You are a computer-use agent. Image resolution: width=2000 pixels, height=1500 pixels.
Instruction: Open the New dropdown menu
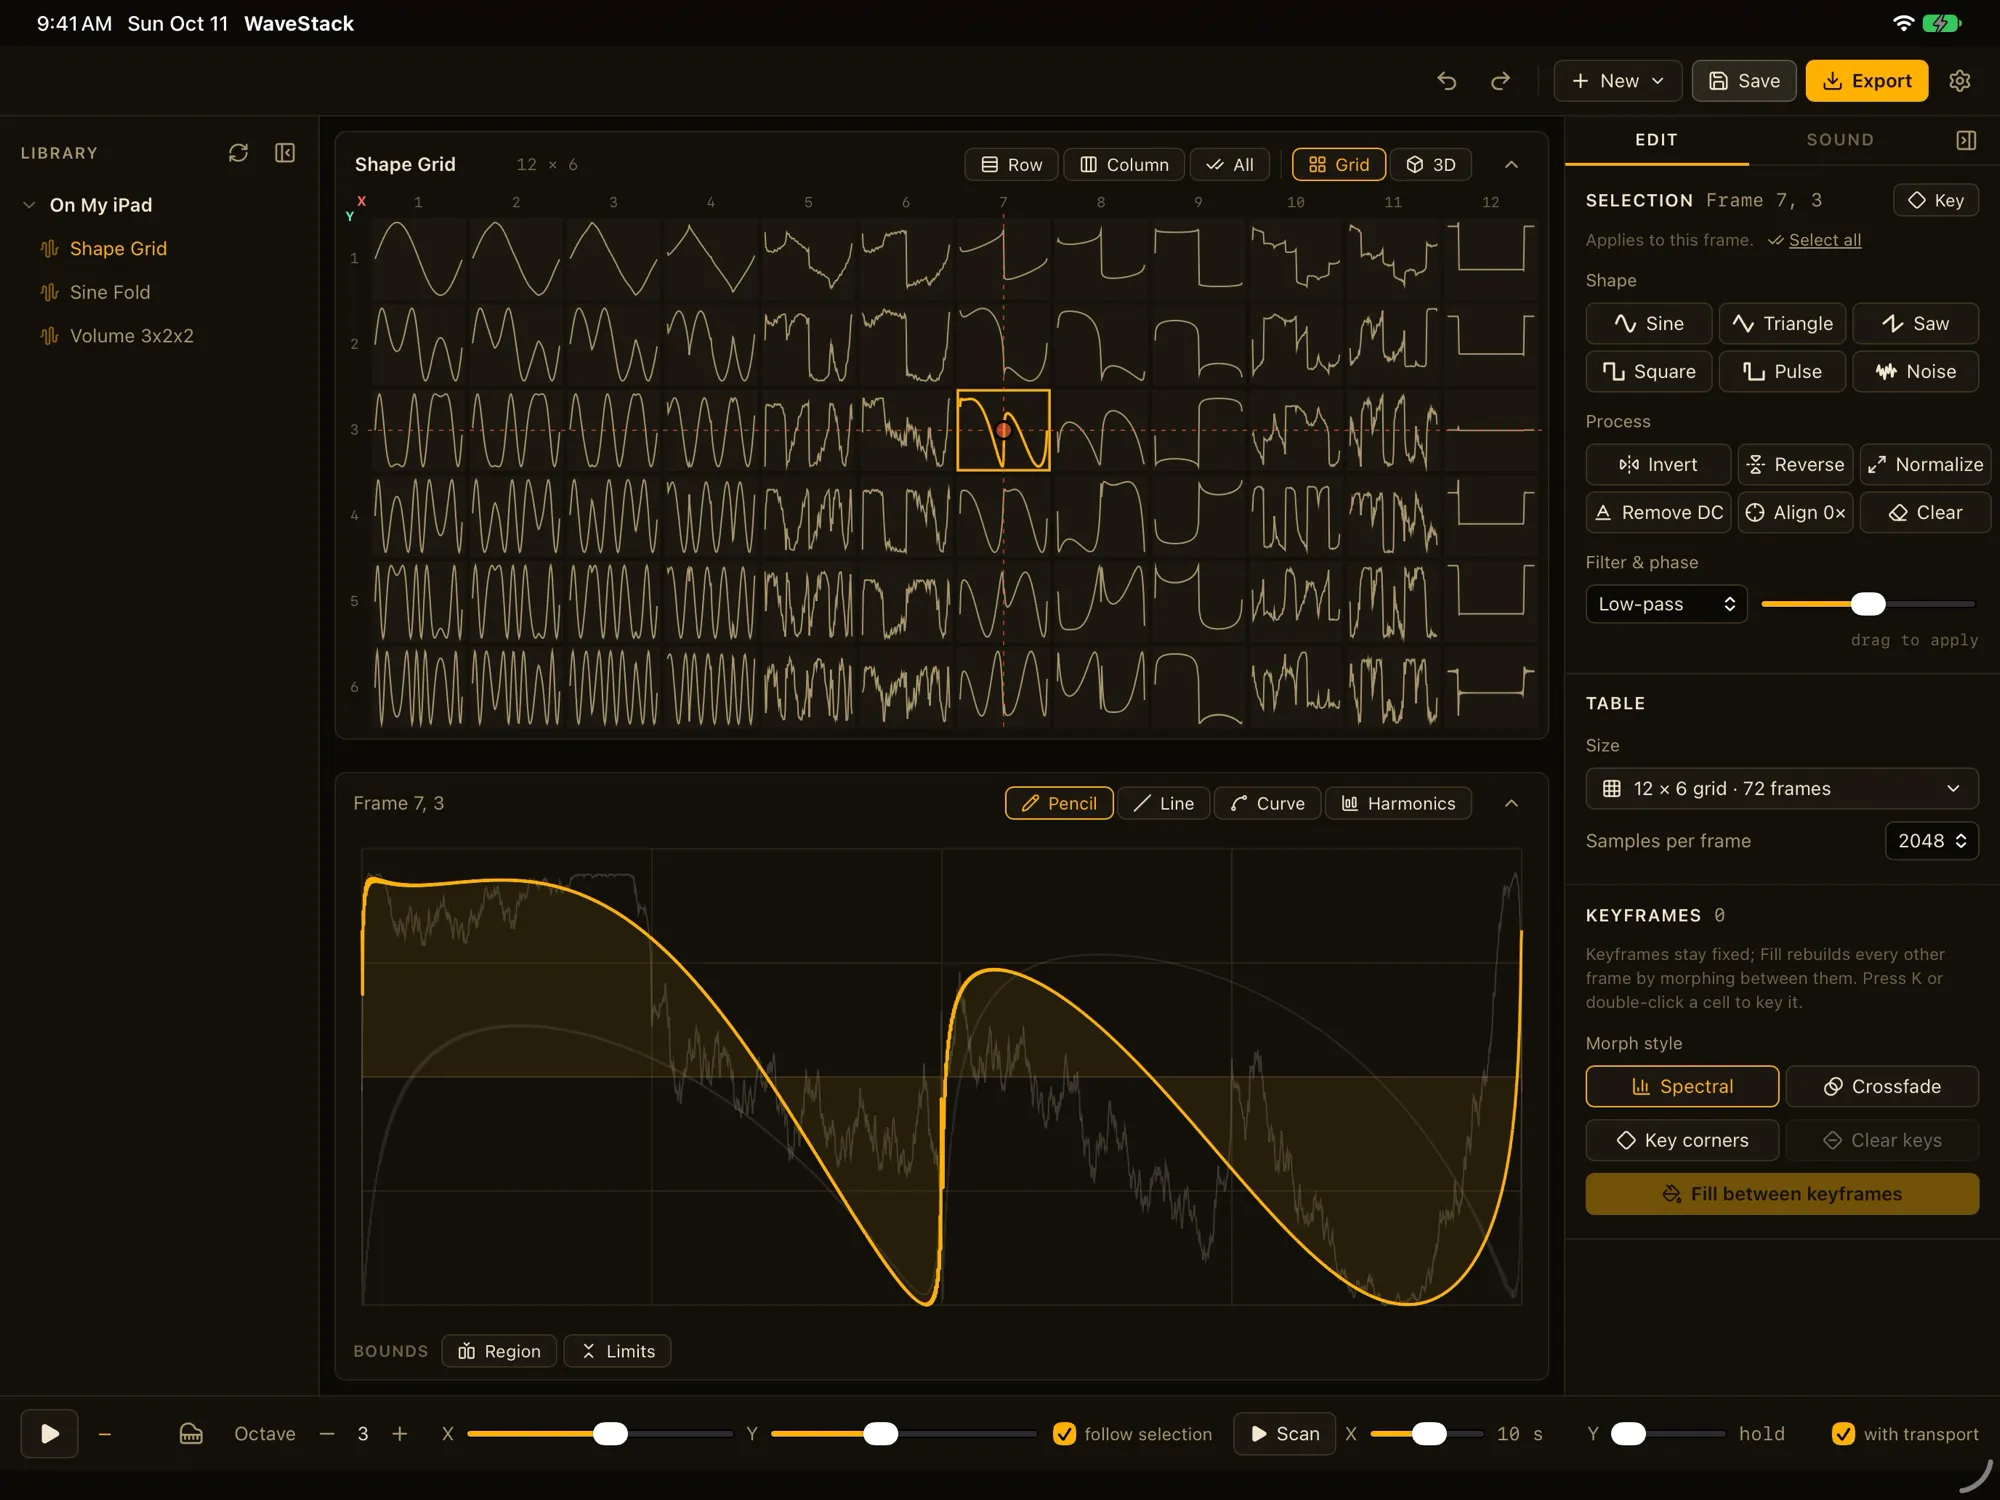(1617, 81)
